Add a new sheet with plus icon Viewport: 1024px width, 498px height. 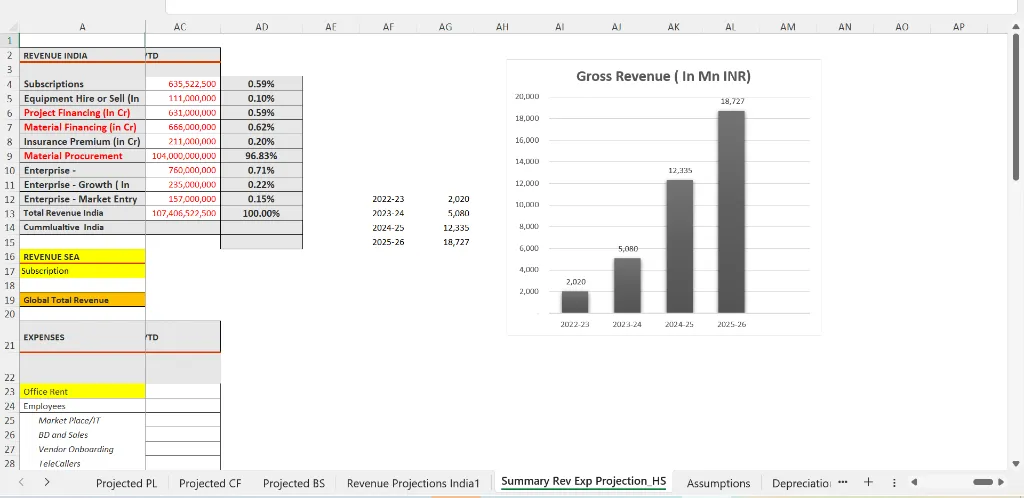[x=868, y=482]
